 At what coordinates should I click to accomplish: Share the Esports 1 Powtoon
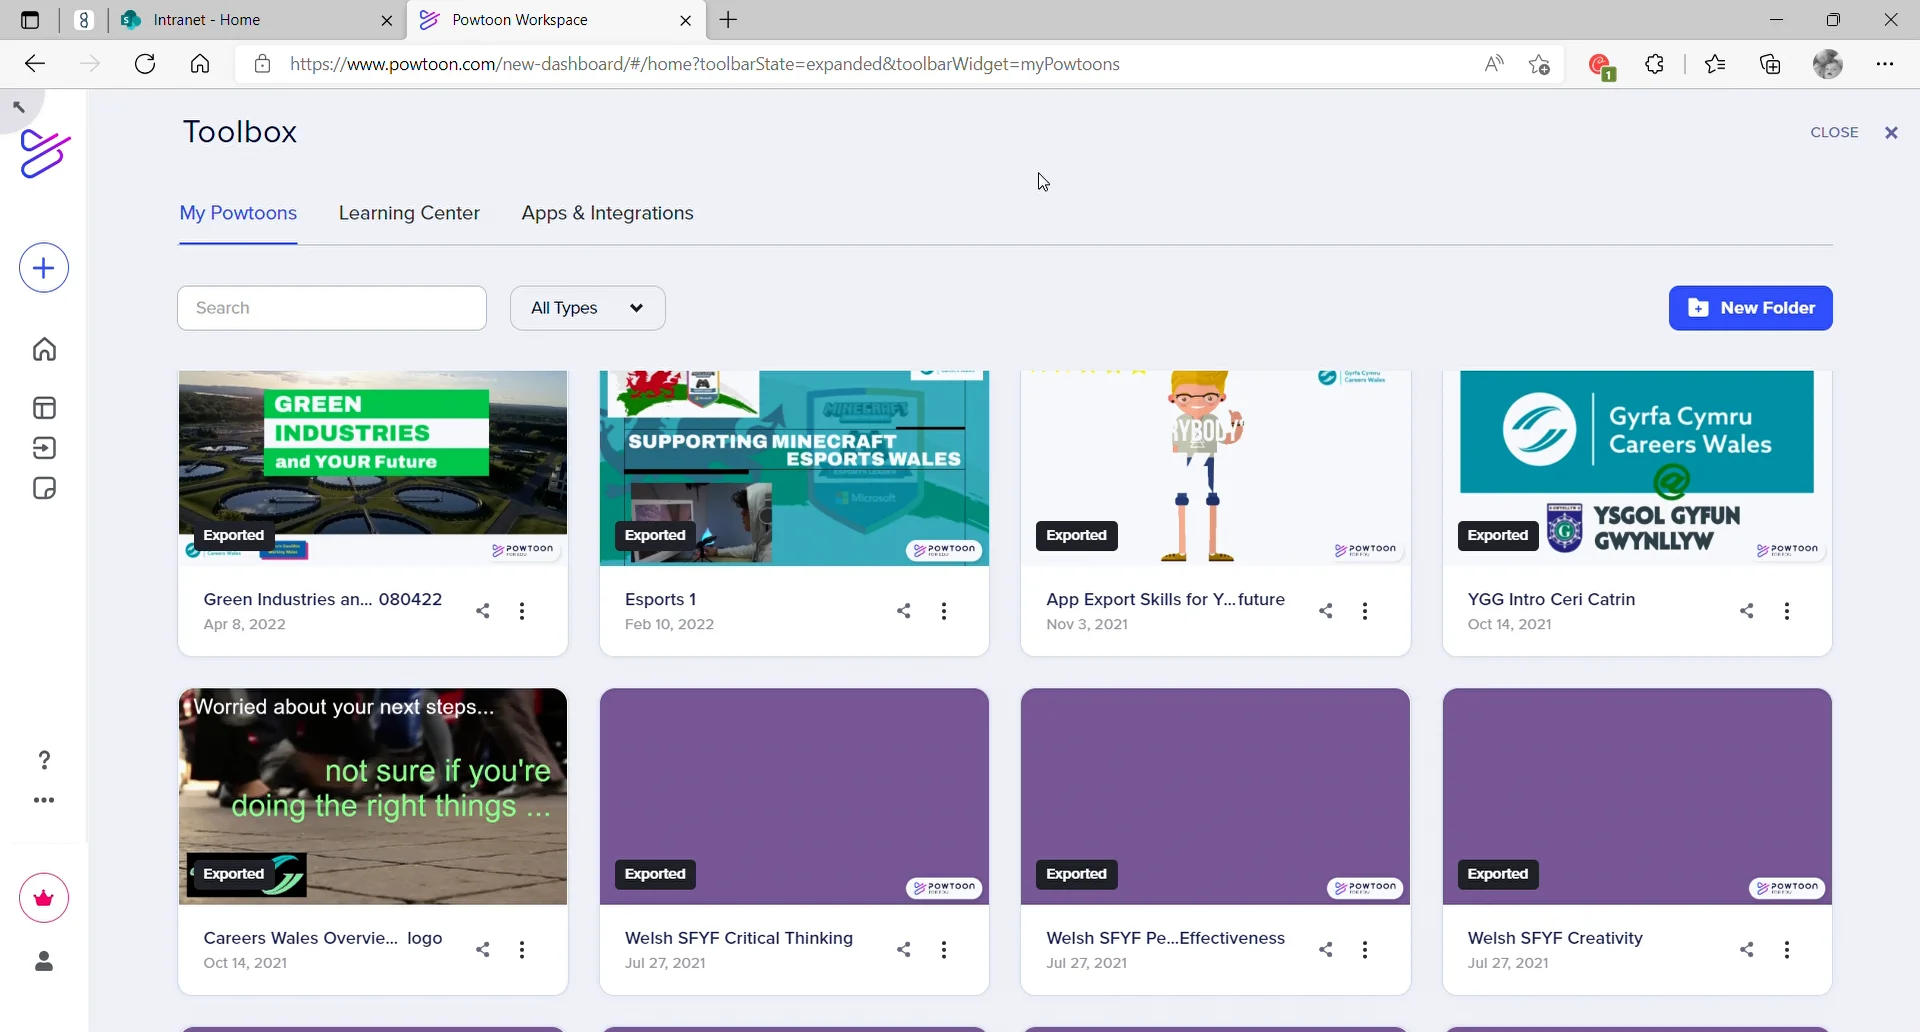click(904, 610)
